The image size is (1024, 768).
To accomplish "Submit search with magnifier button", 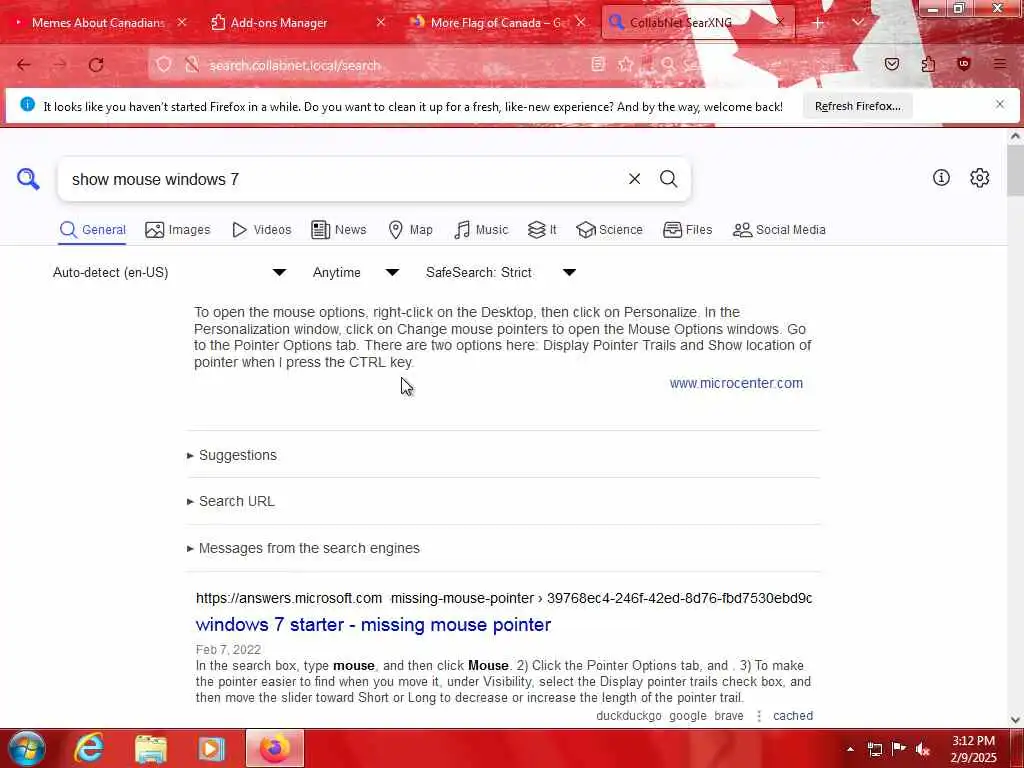I will (x=668, y=179).
